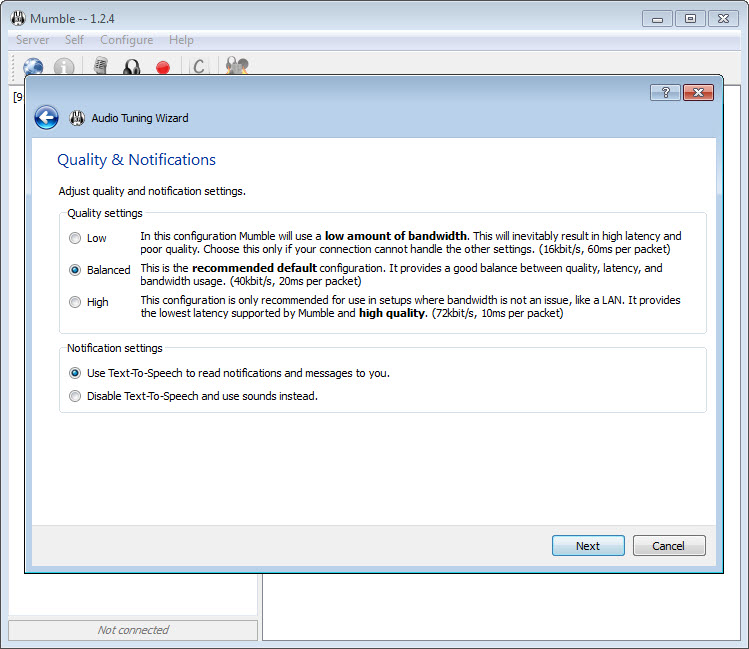749x649 pixels.
Task: Minimize the Mumble main window
Action: 657,19
